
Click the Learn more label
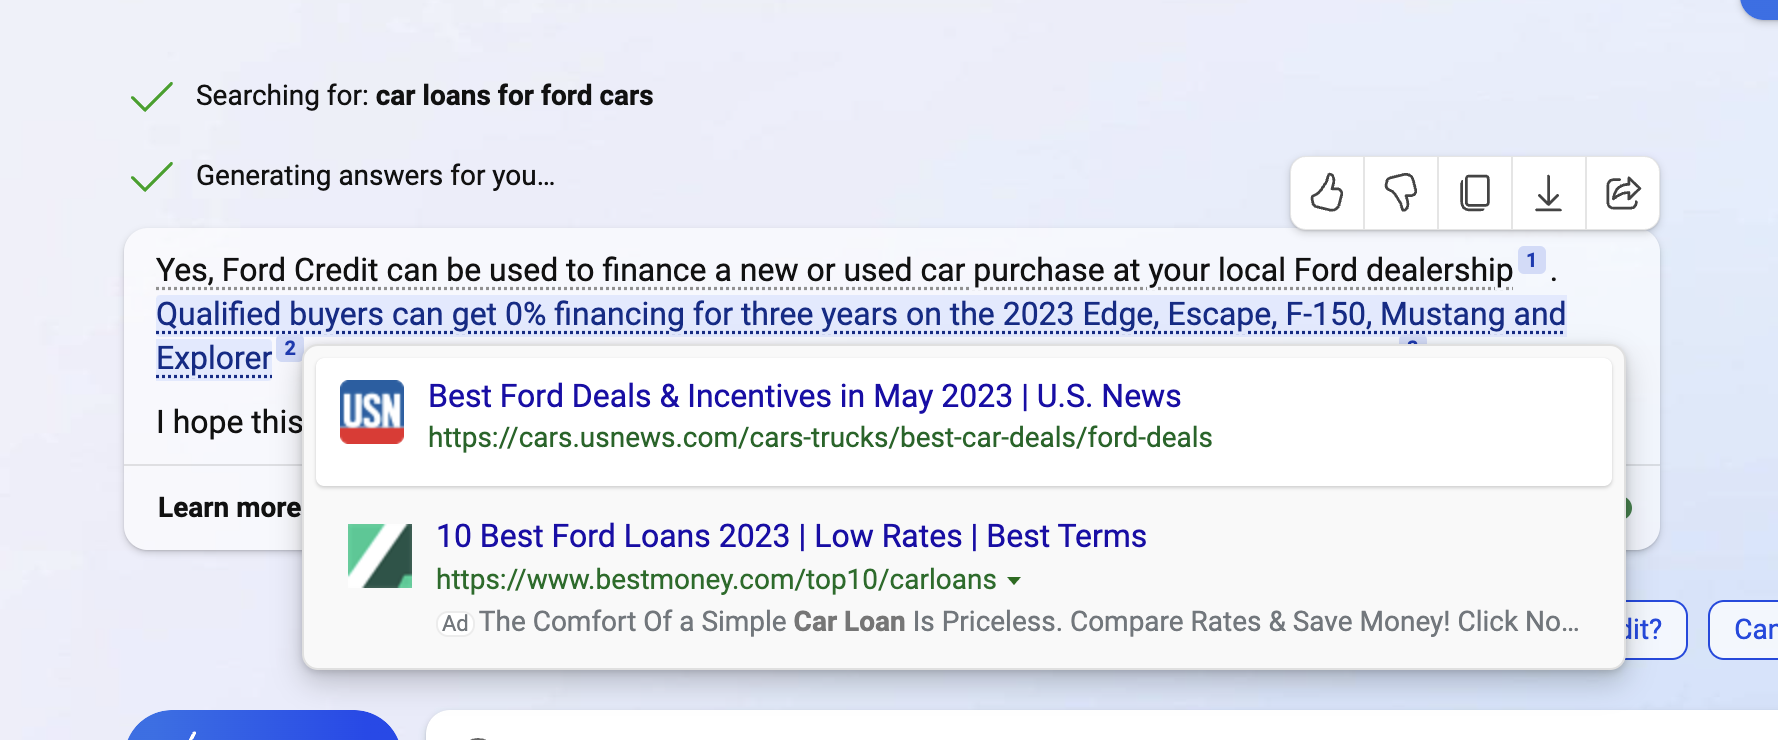[x=229, y=508]
